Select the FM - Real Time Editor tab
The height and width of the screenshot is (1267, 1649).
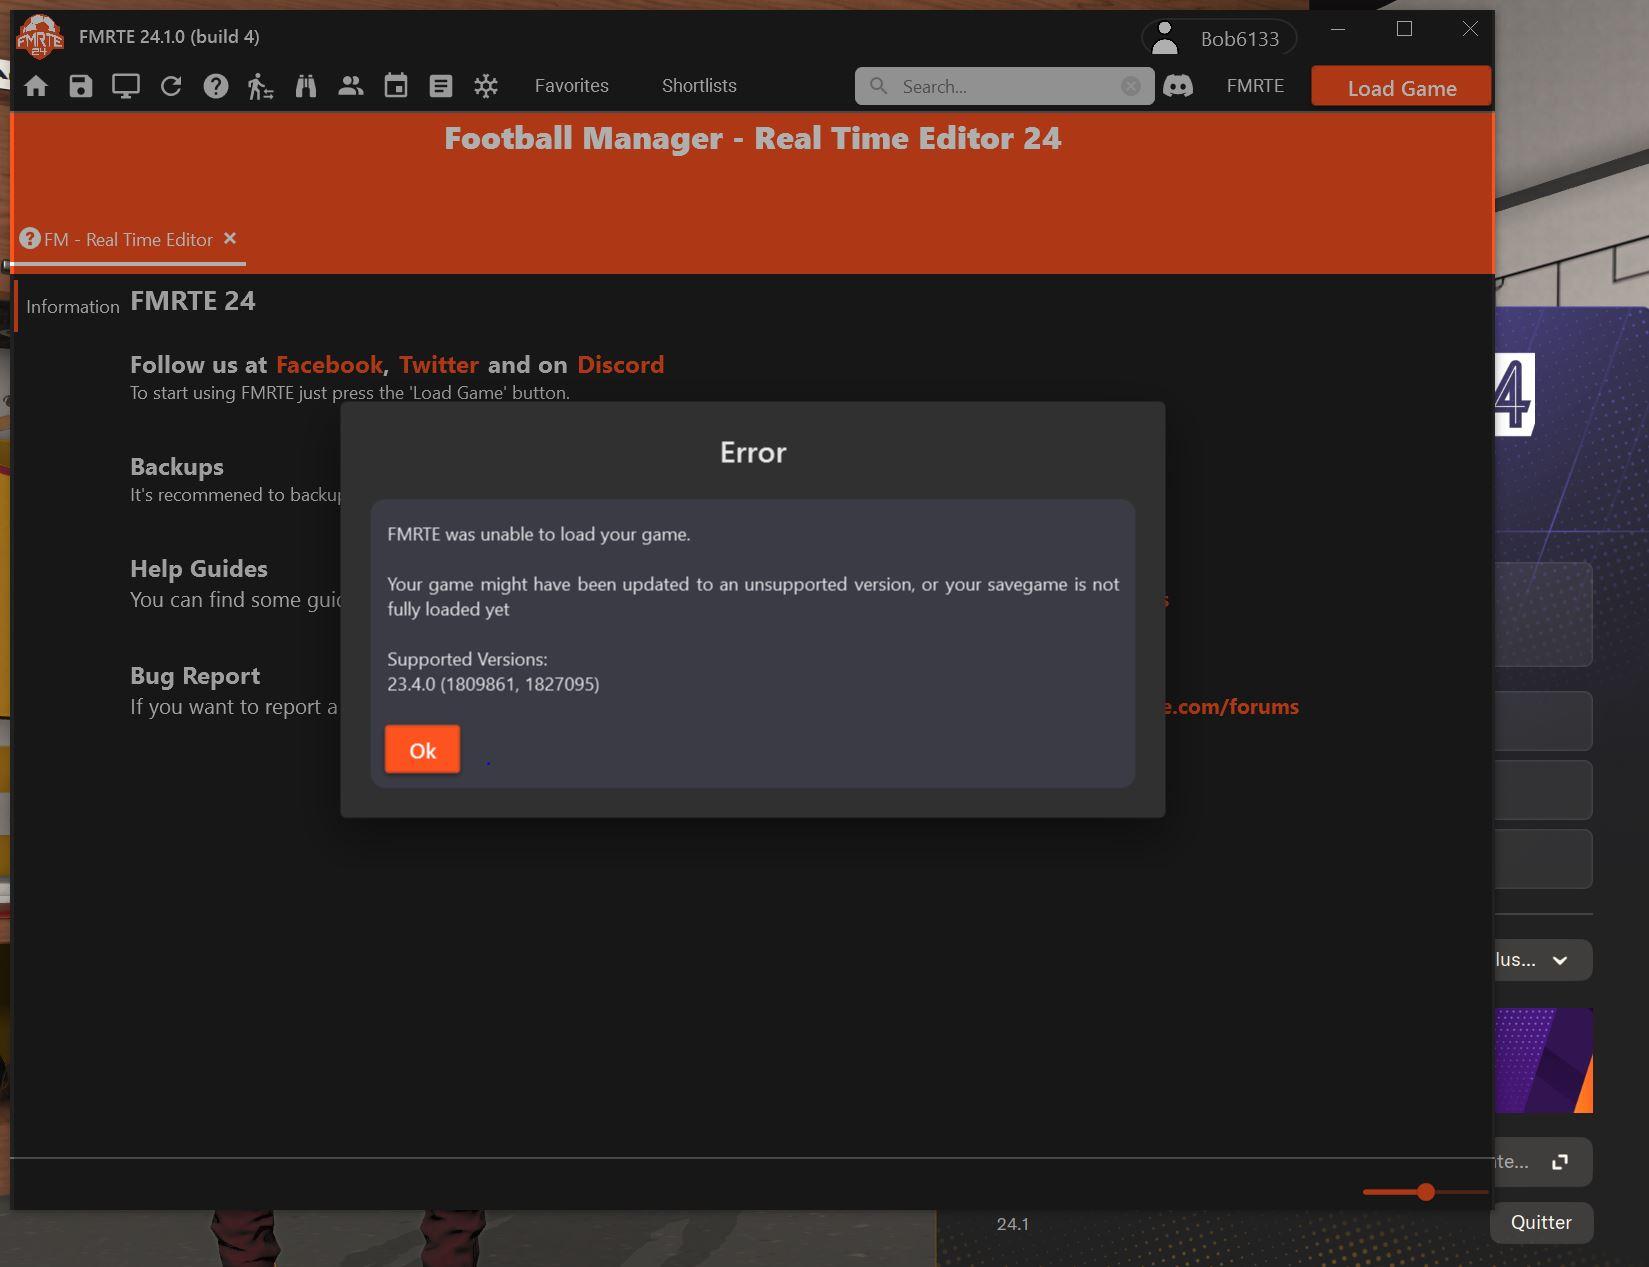(x=128, y=240)
